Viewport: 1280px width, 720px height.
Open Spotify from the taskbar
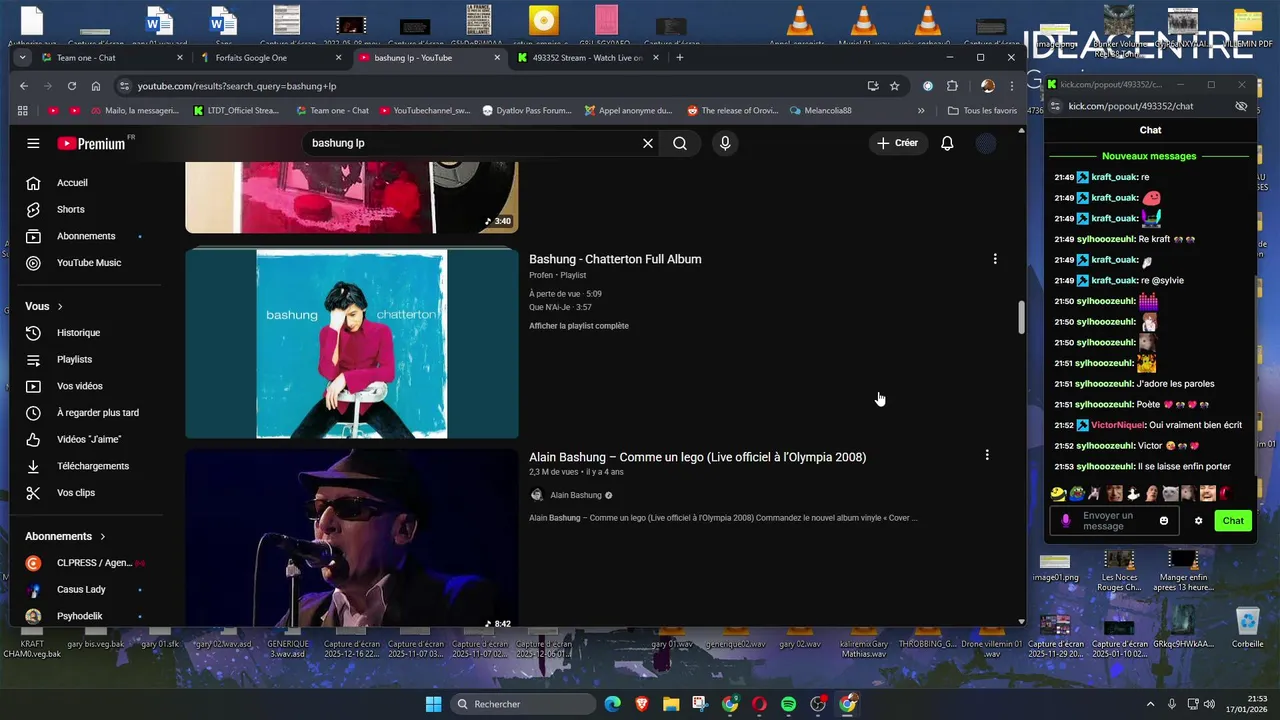(789, 704)
